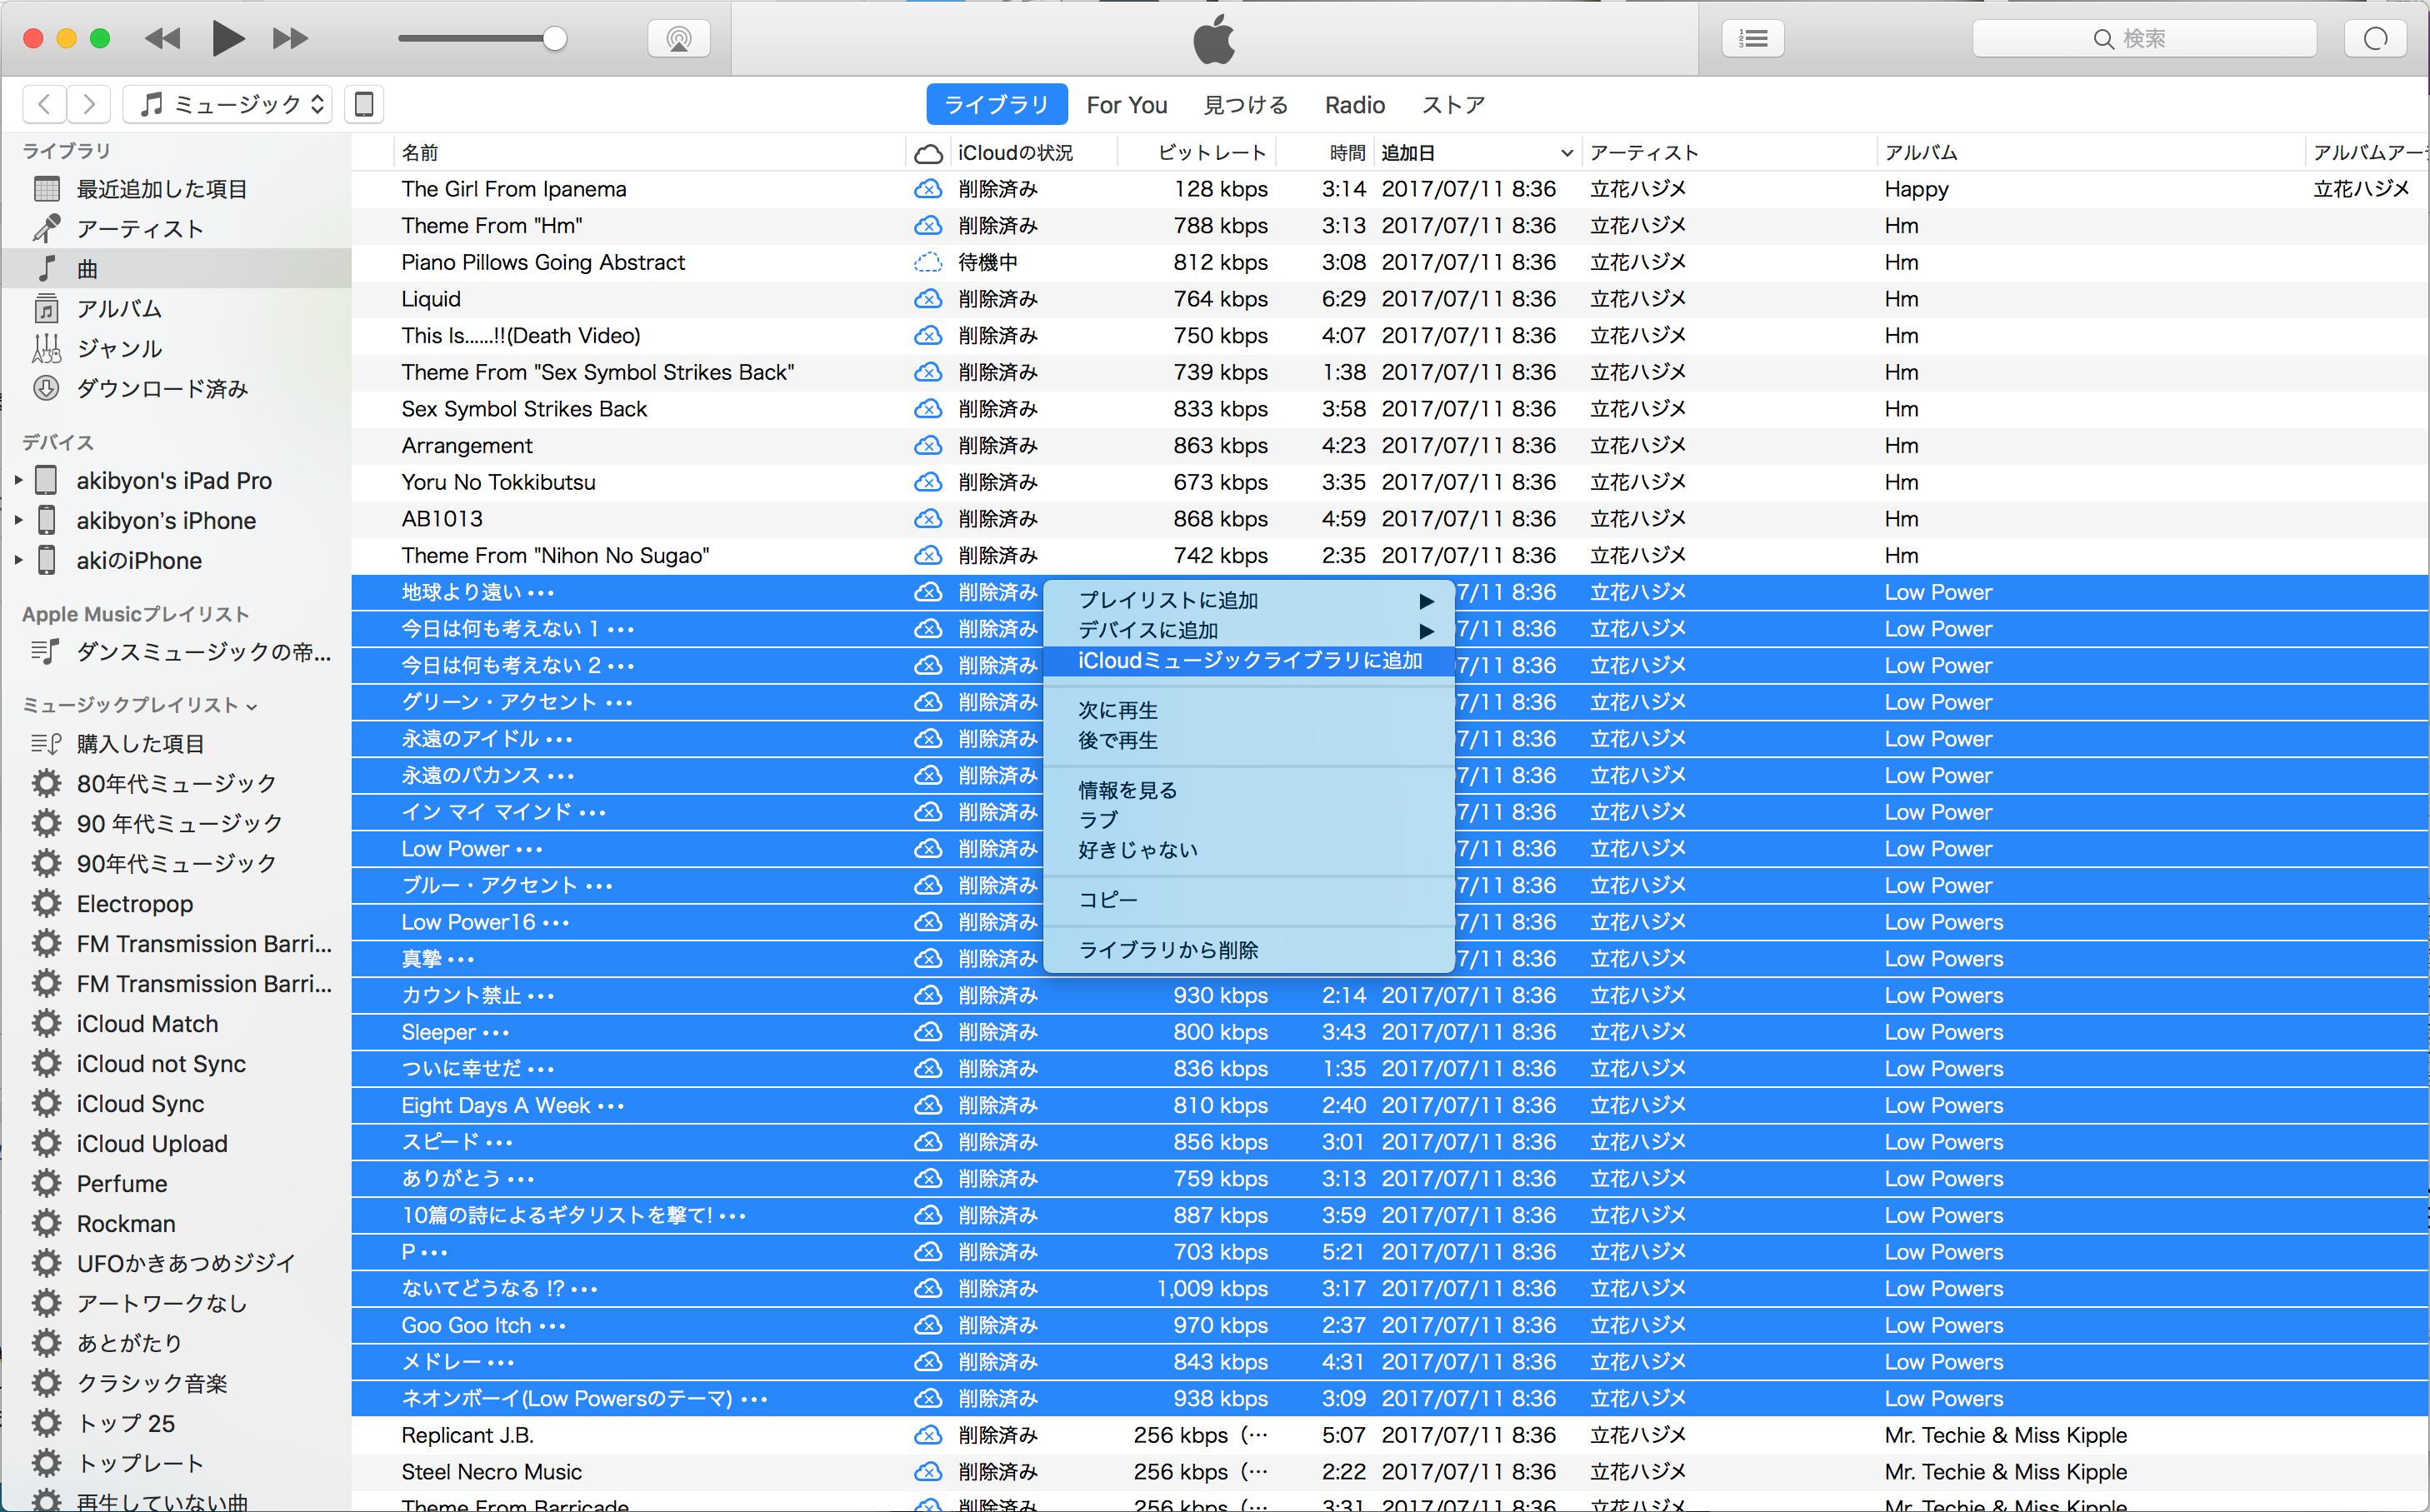Image resolution: width=2430 pixels, height=1512 pixels.
Task: Click cloud status icon for Piano Pillows Going Abstract
Action: (928, 262)
